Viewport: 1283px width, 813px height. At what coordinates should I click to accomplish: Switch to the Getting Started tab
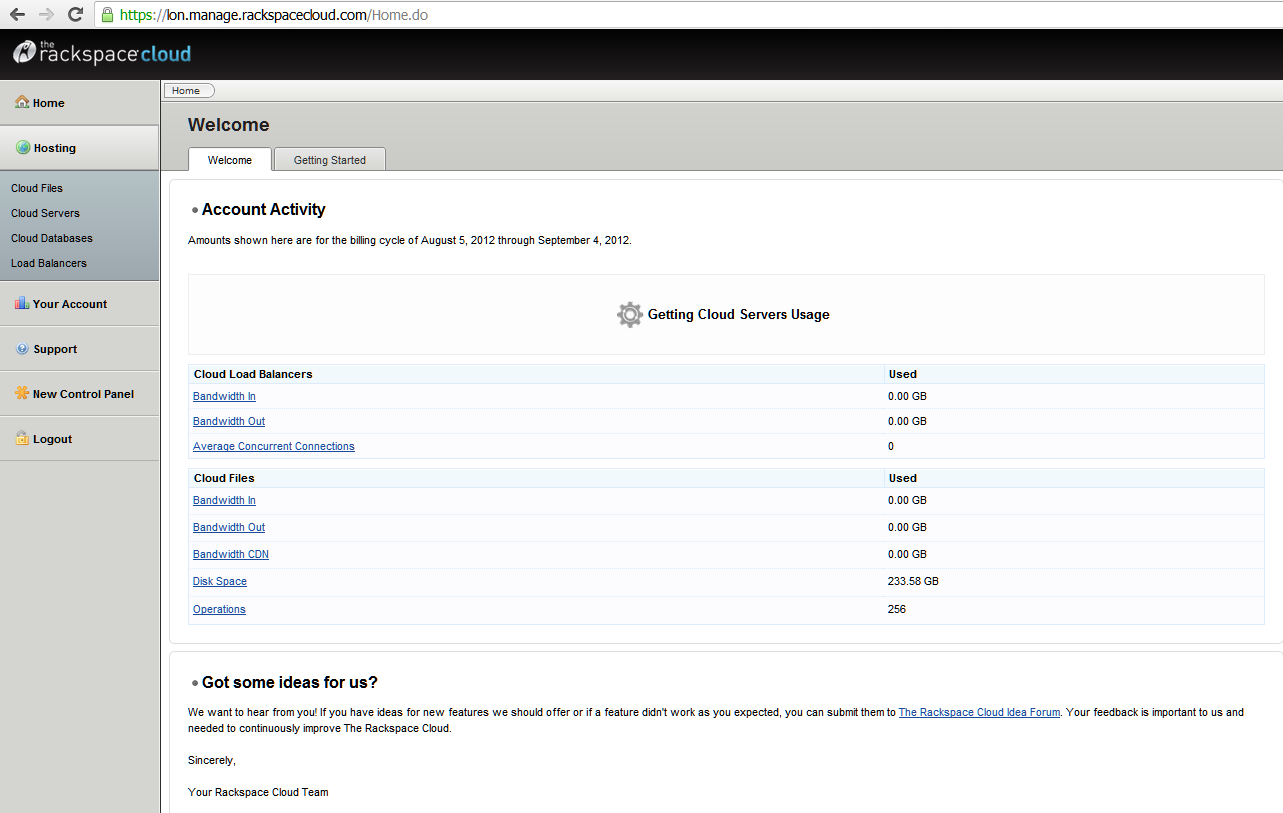point(329,159)
